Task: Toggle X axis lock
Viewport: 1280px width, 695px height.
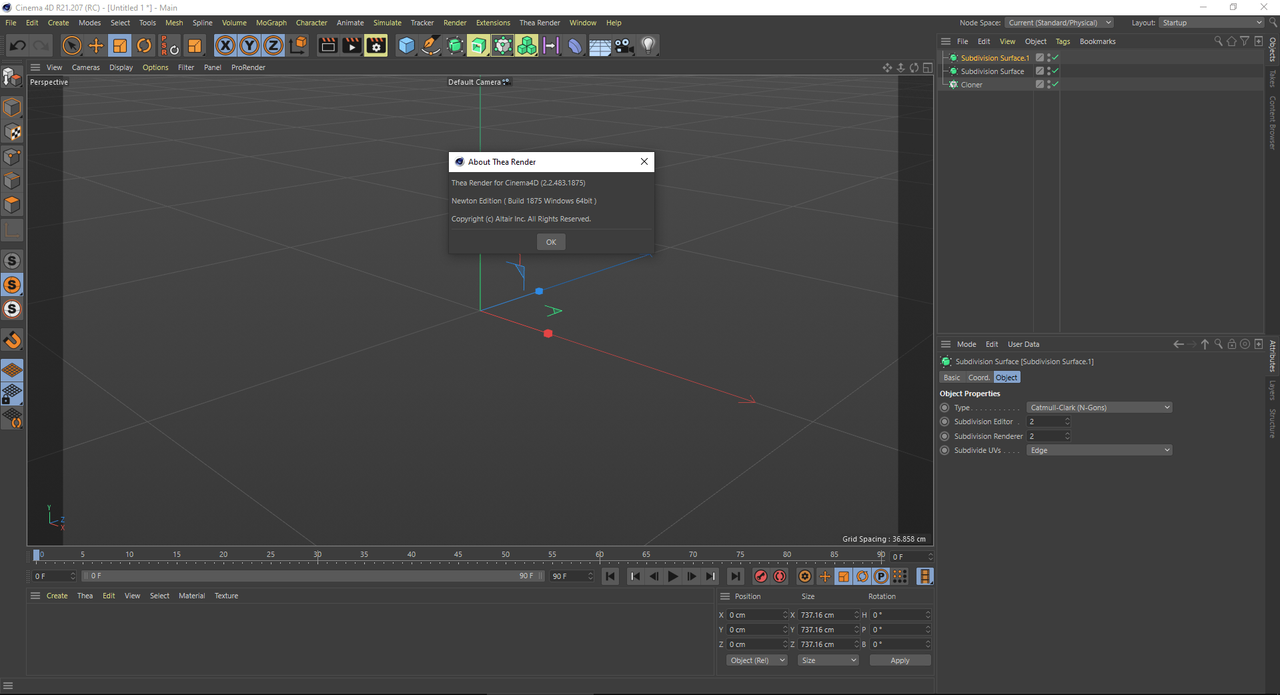Action: click(x=225, y=45)
